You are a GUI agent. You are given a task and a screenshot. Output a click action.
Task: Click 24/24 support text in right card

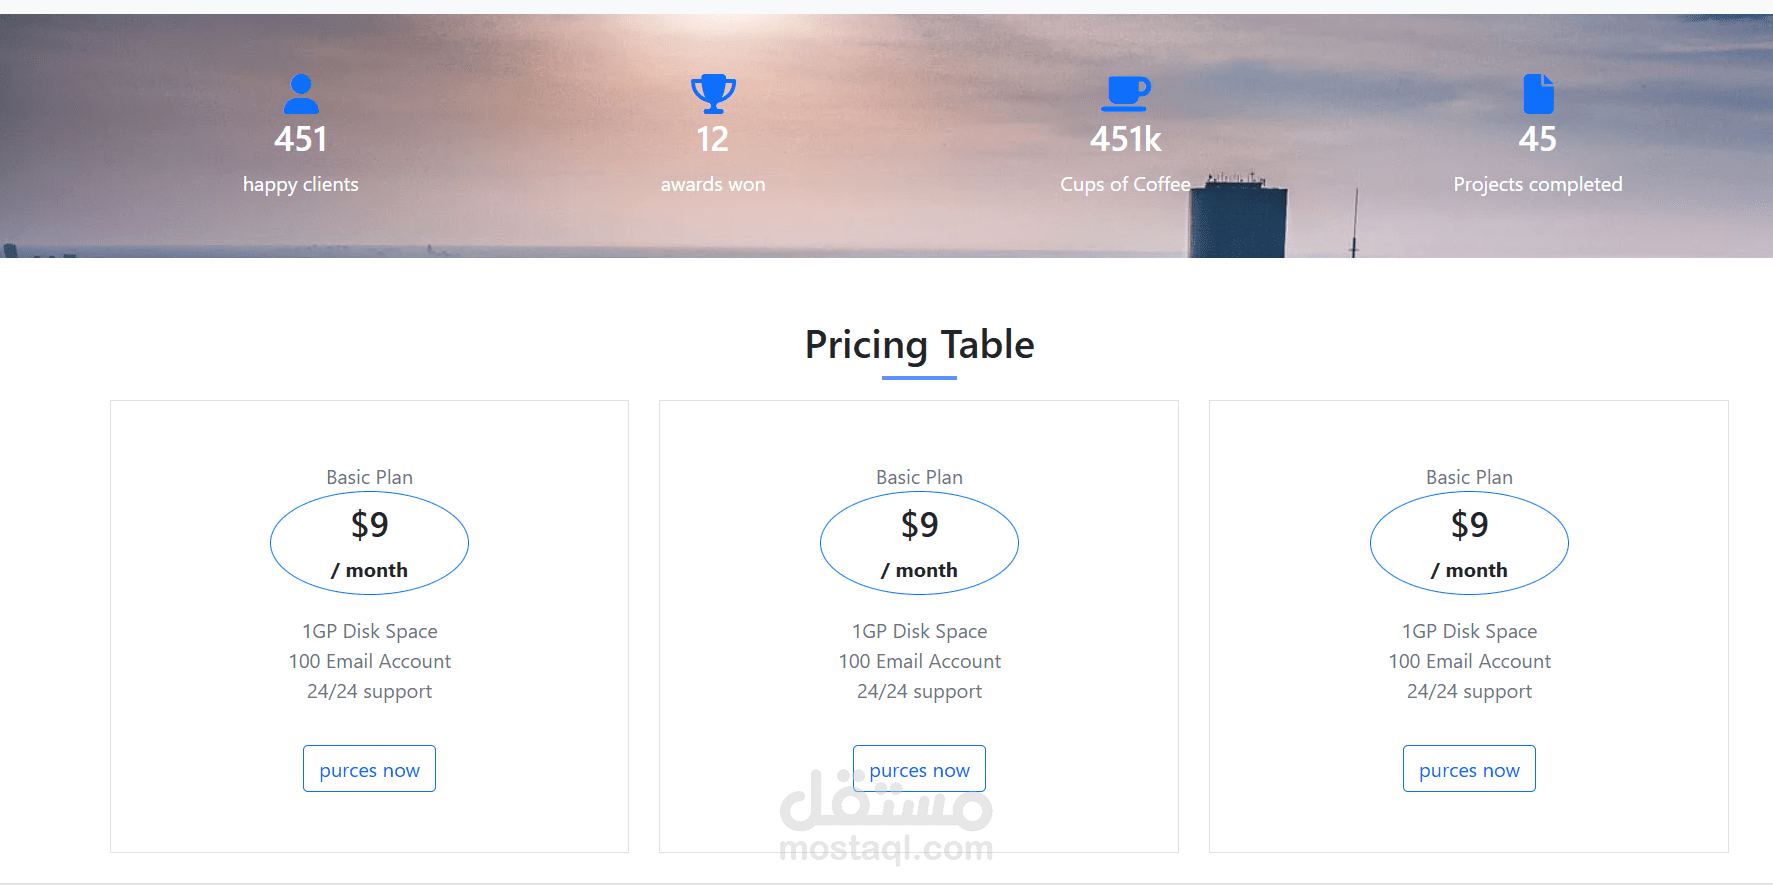click(x=1469, y=691)
